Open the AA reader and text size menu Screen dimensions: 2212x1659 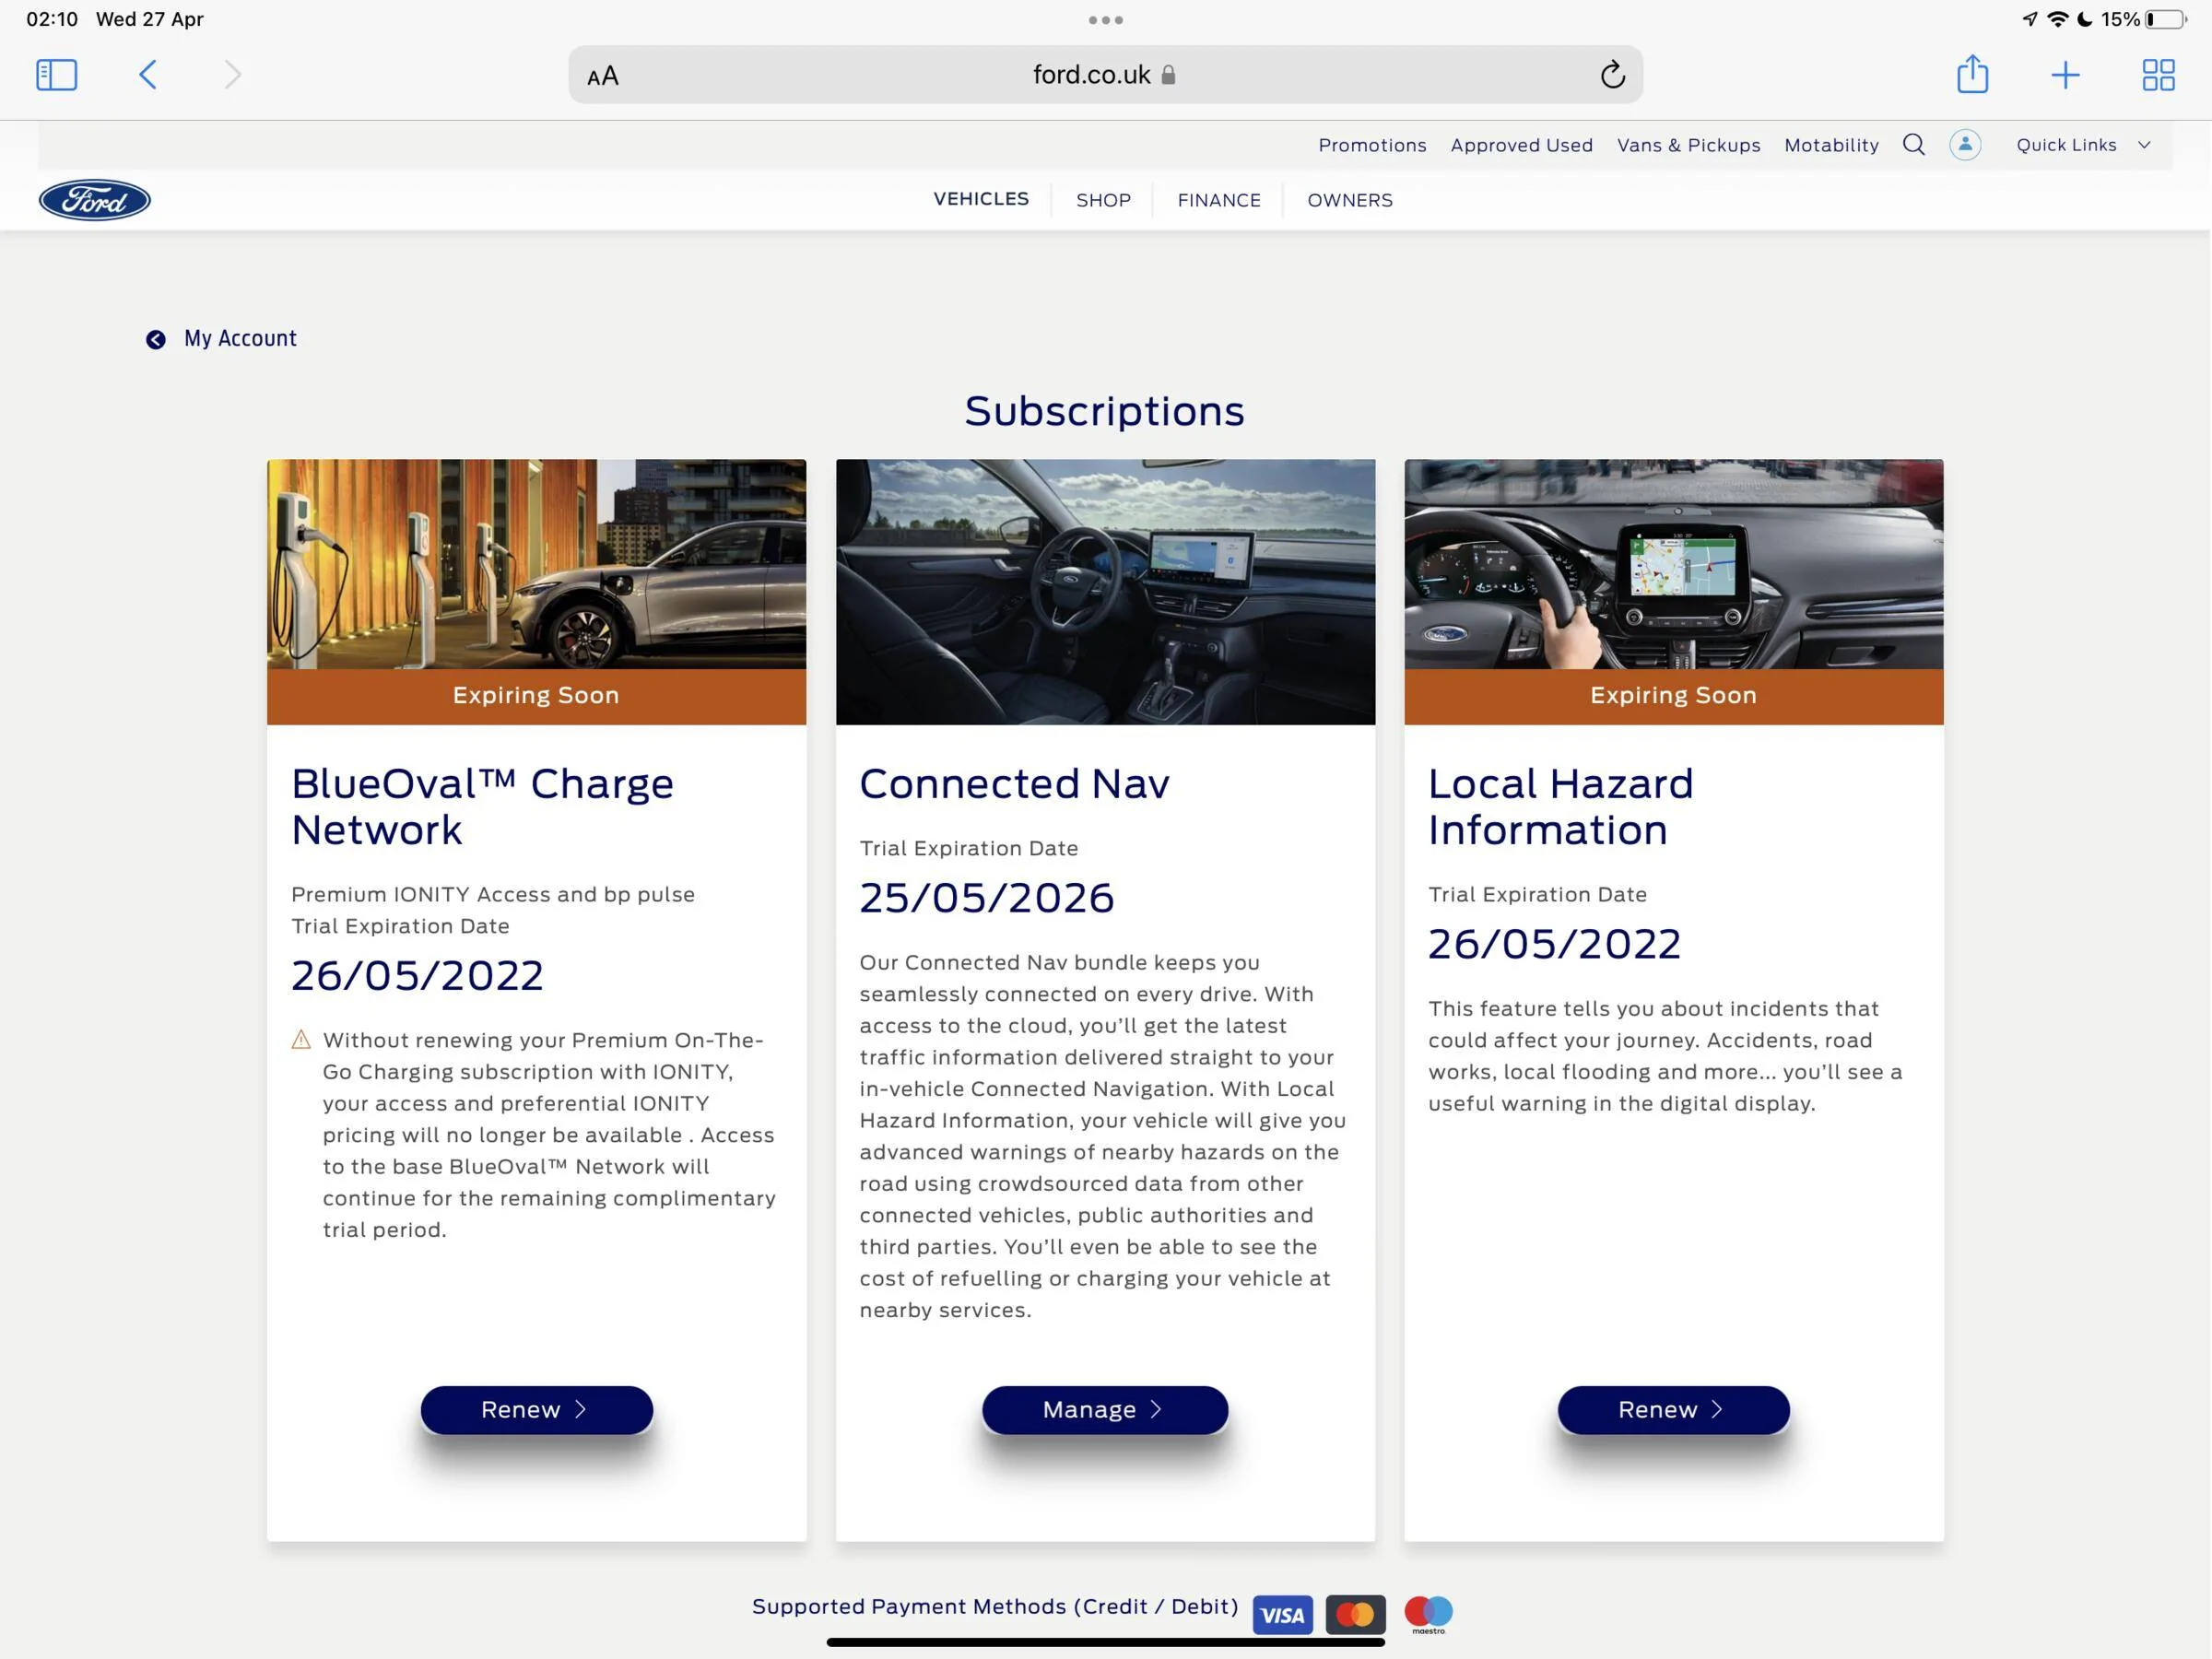click(x=603, y=76)
